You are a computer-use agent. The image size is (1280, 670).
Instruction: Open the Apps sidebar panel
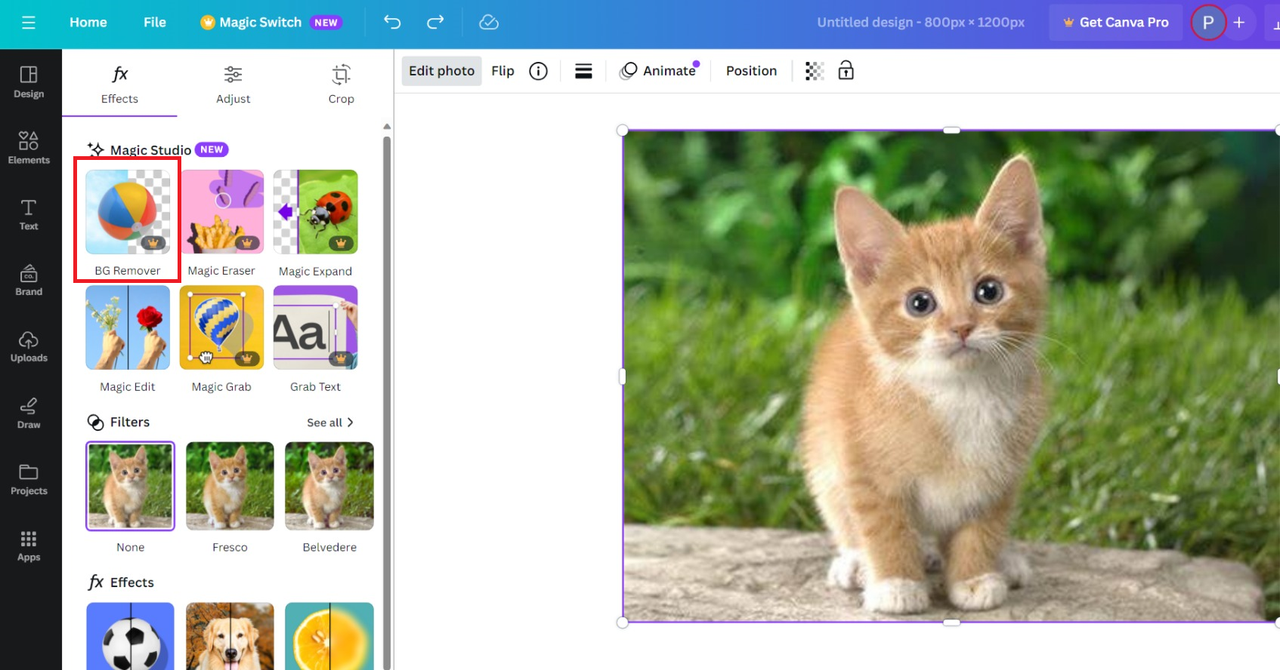point(29,545)
